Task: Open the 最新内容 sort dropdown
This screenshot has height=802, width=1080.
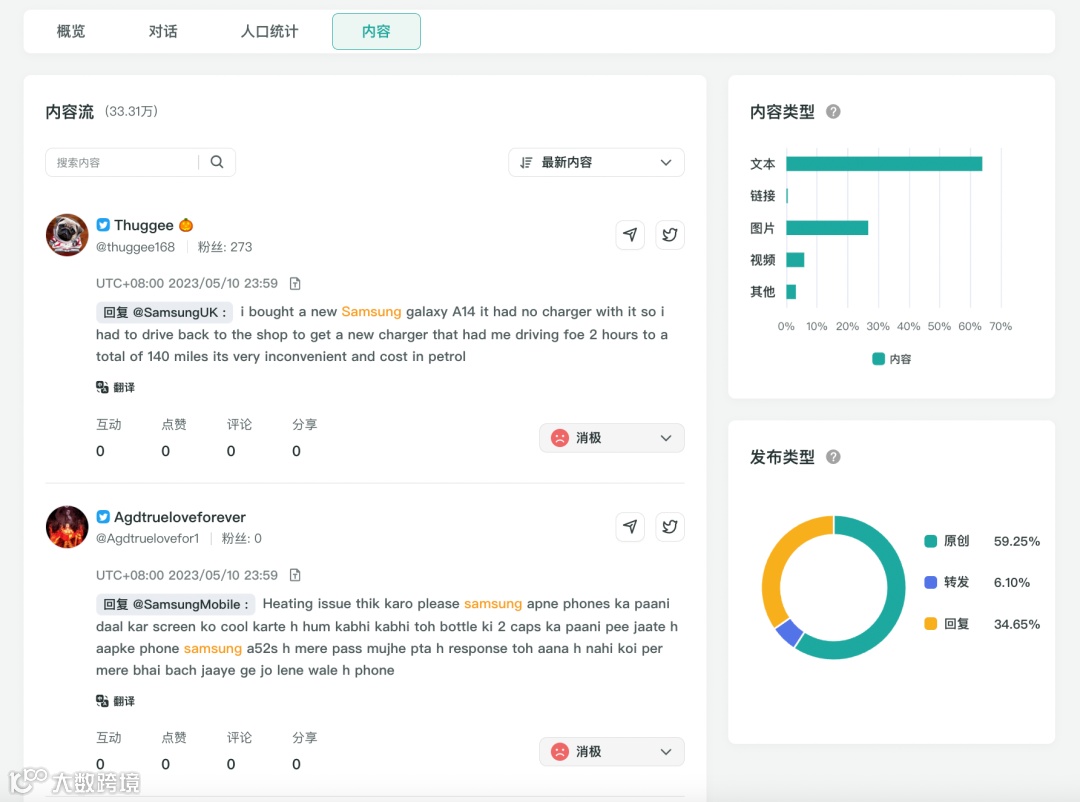Action: click(x=596, y=163)
